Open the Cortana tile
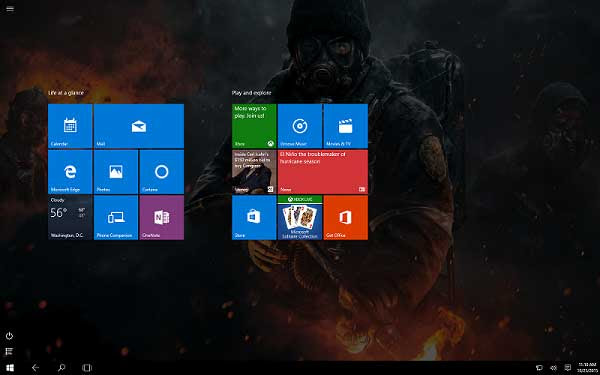This screenshot has width=600, height=375. (162, 172)
